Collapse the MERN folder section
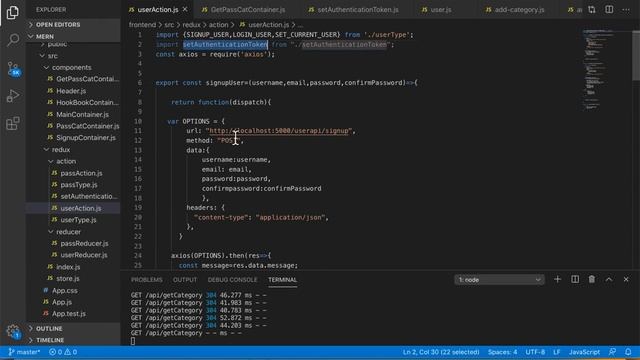 click(x=73, y=36)
